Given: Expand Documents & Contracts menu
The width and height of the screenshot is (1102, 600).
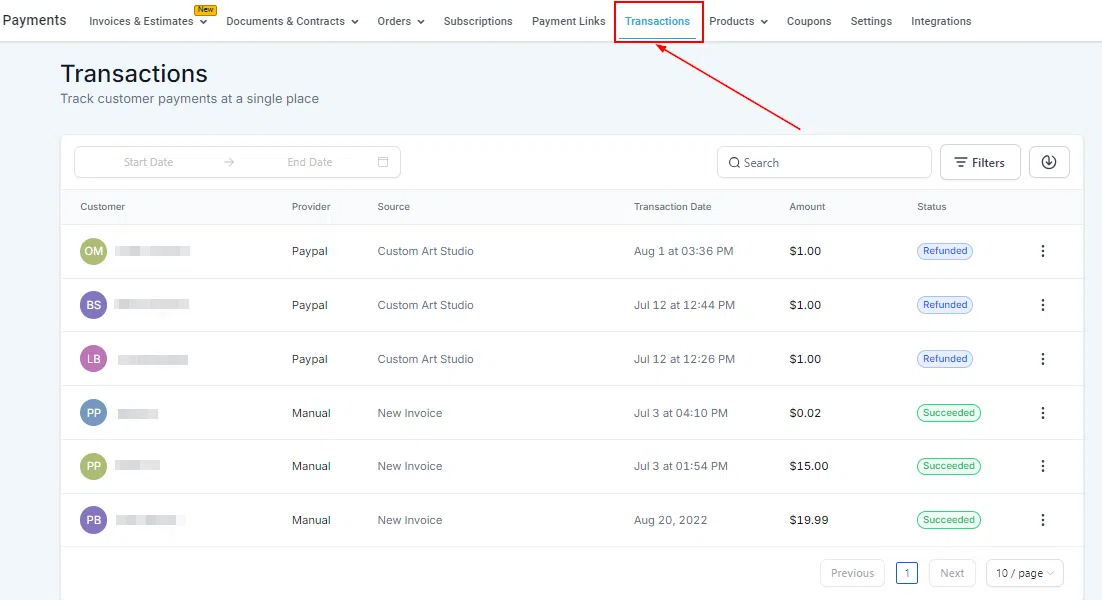Looking at the screenshot, I should [x=292, y=21].
